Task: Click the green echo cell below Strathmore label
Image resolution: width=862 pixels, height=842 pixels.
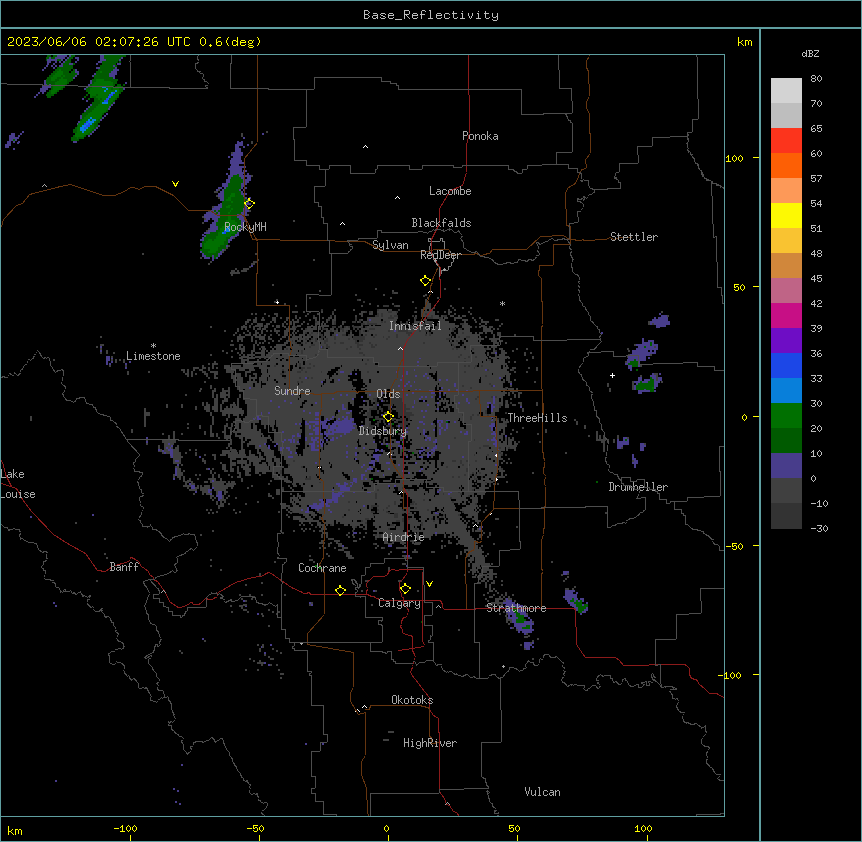Action: point(520,620)
